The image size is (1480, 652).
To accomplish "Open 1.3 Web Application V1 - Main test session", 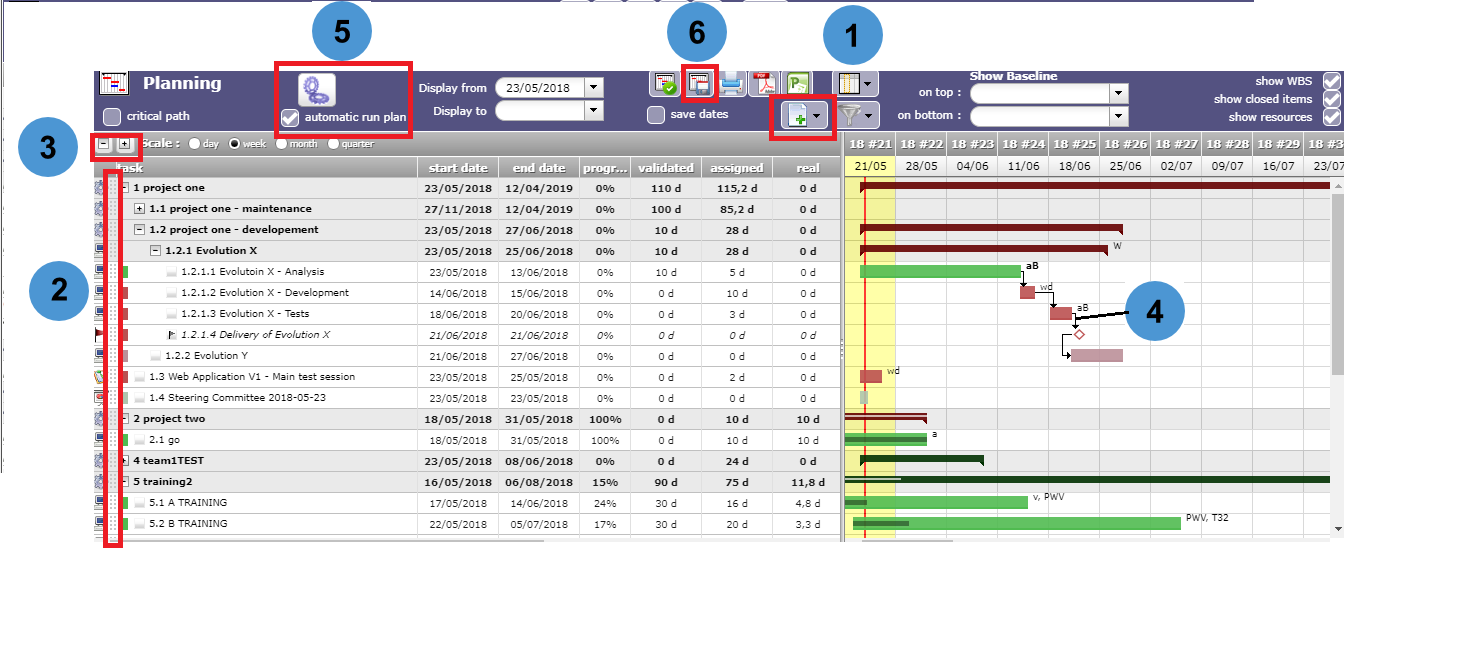I will (252, 377).
